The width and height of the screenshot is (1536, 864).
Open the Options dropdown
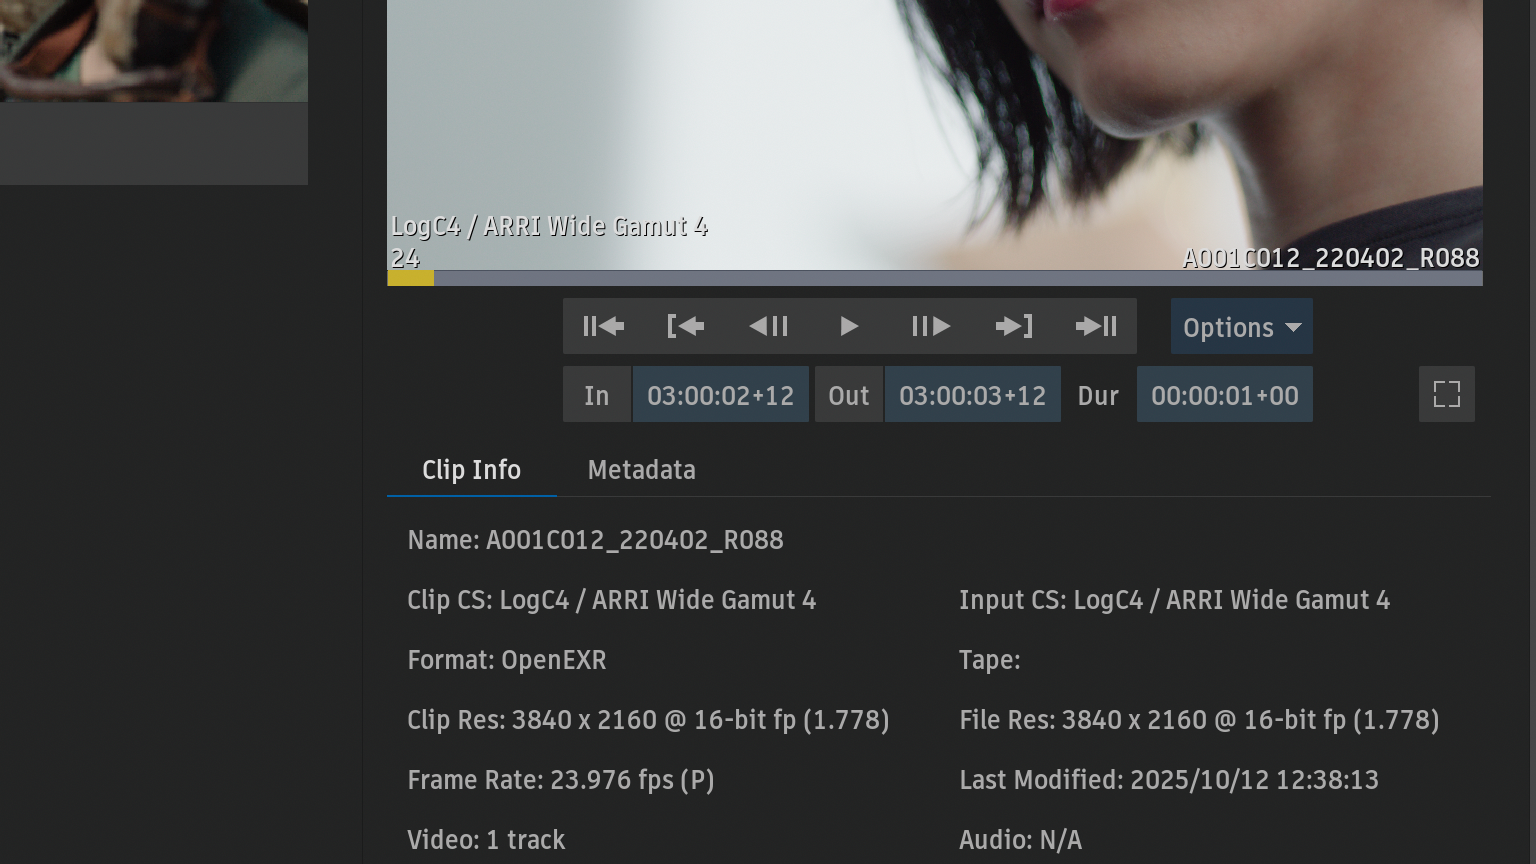[1241, 327]
